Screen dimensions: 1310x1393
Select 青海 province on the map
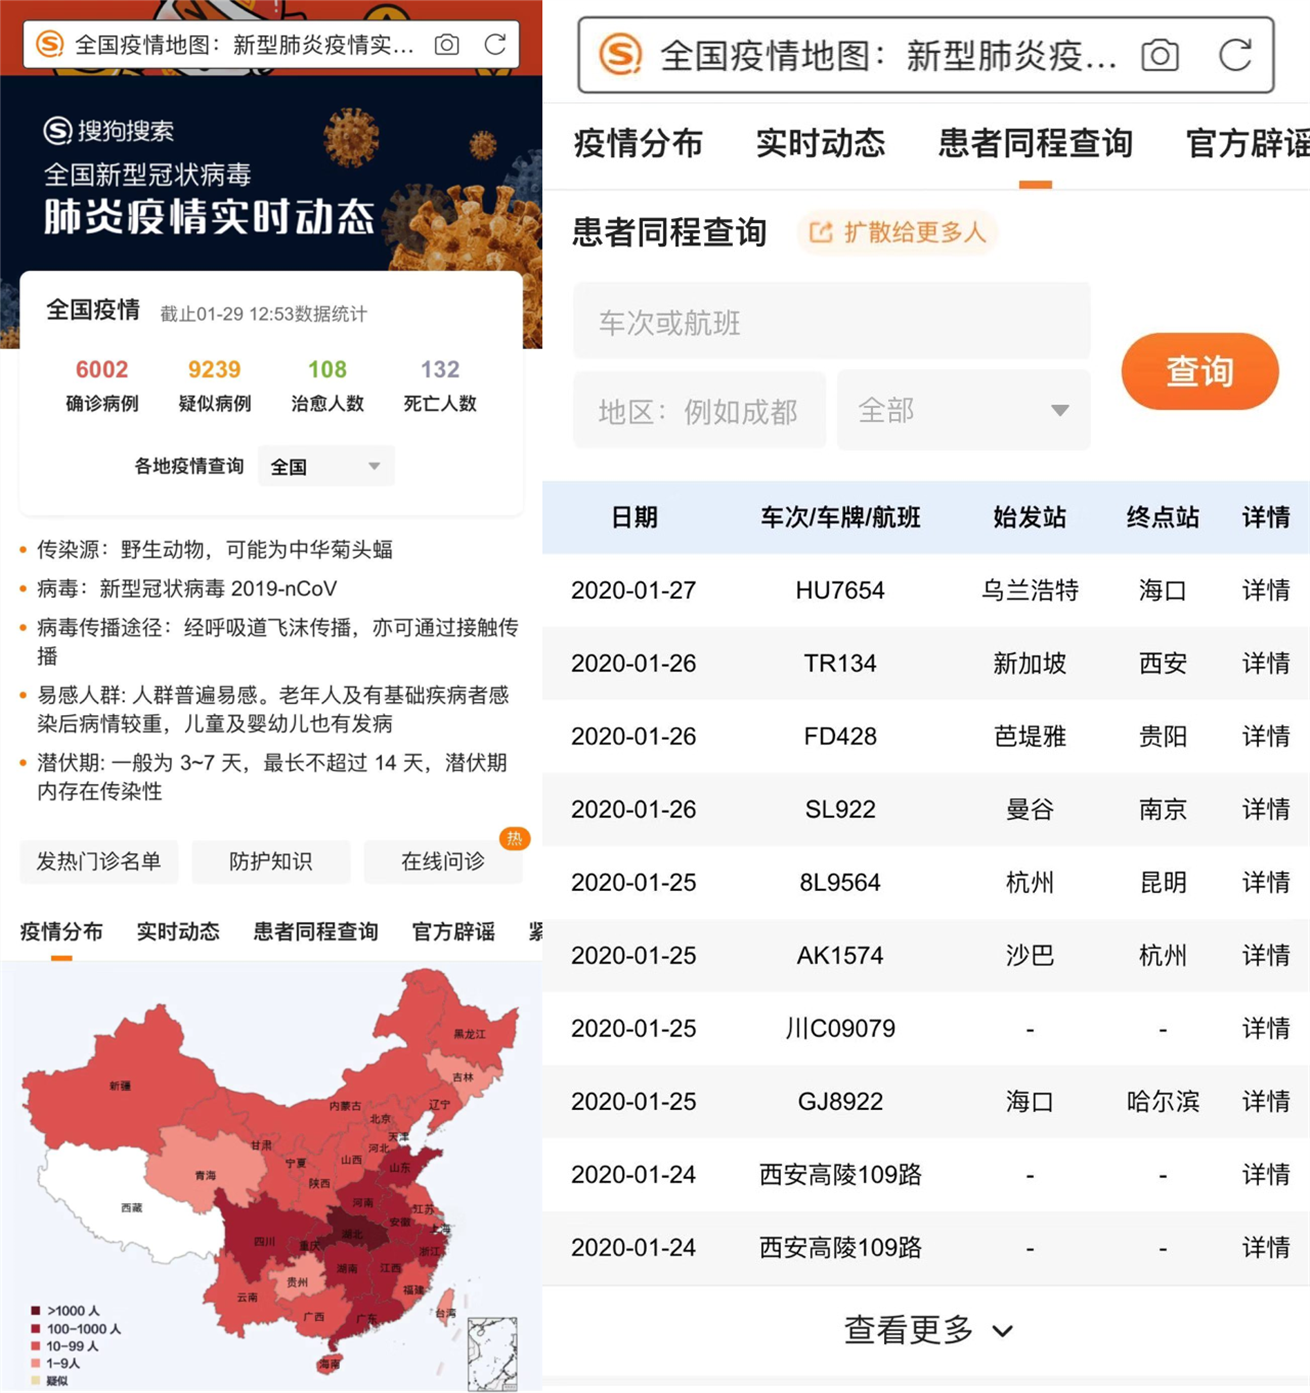click(x=205, y=1175)
